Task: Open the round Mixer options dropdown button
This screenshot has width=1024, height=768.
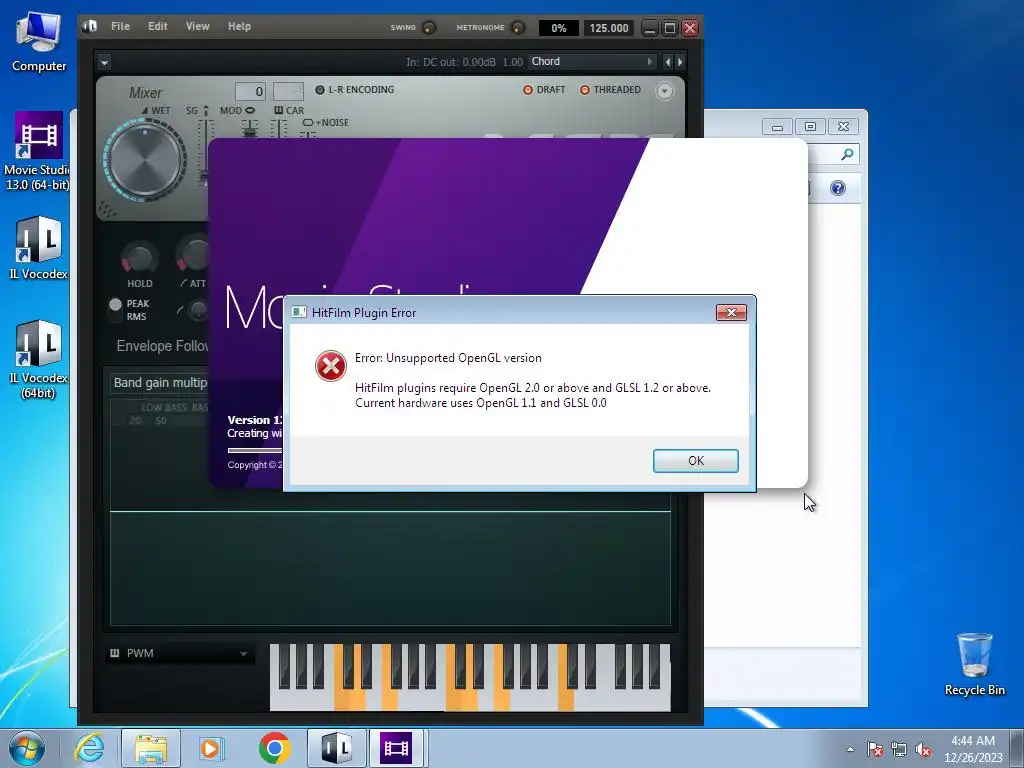Action: [664, 91]
